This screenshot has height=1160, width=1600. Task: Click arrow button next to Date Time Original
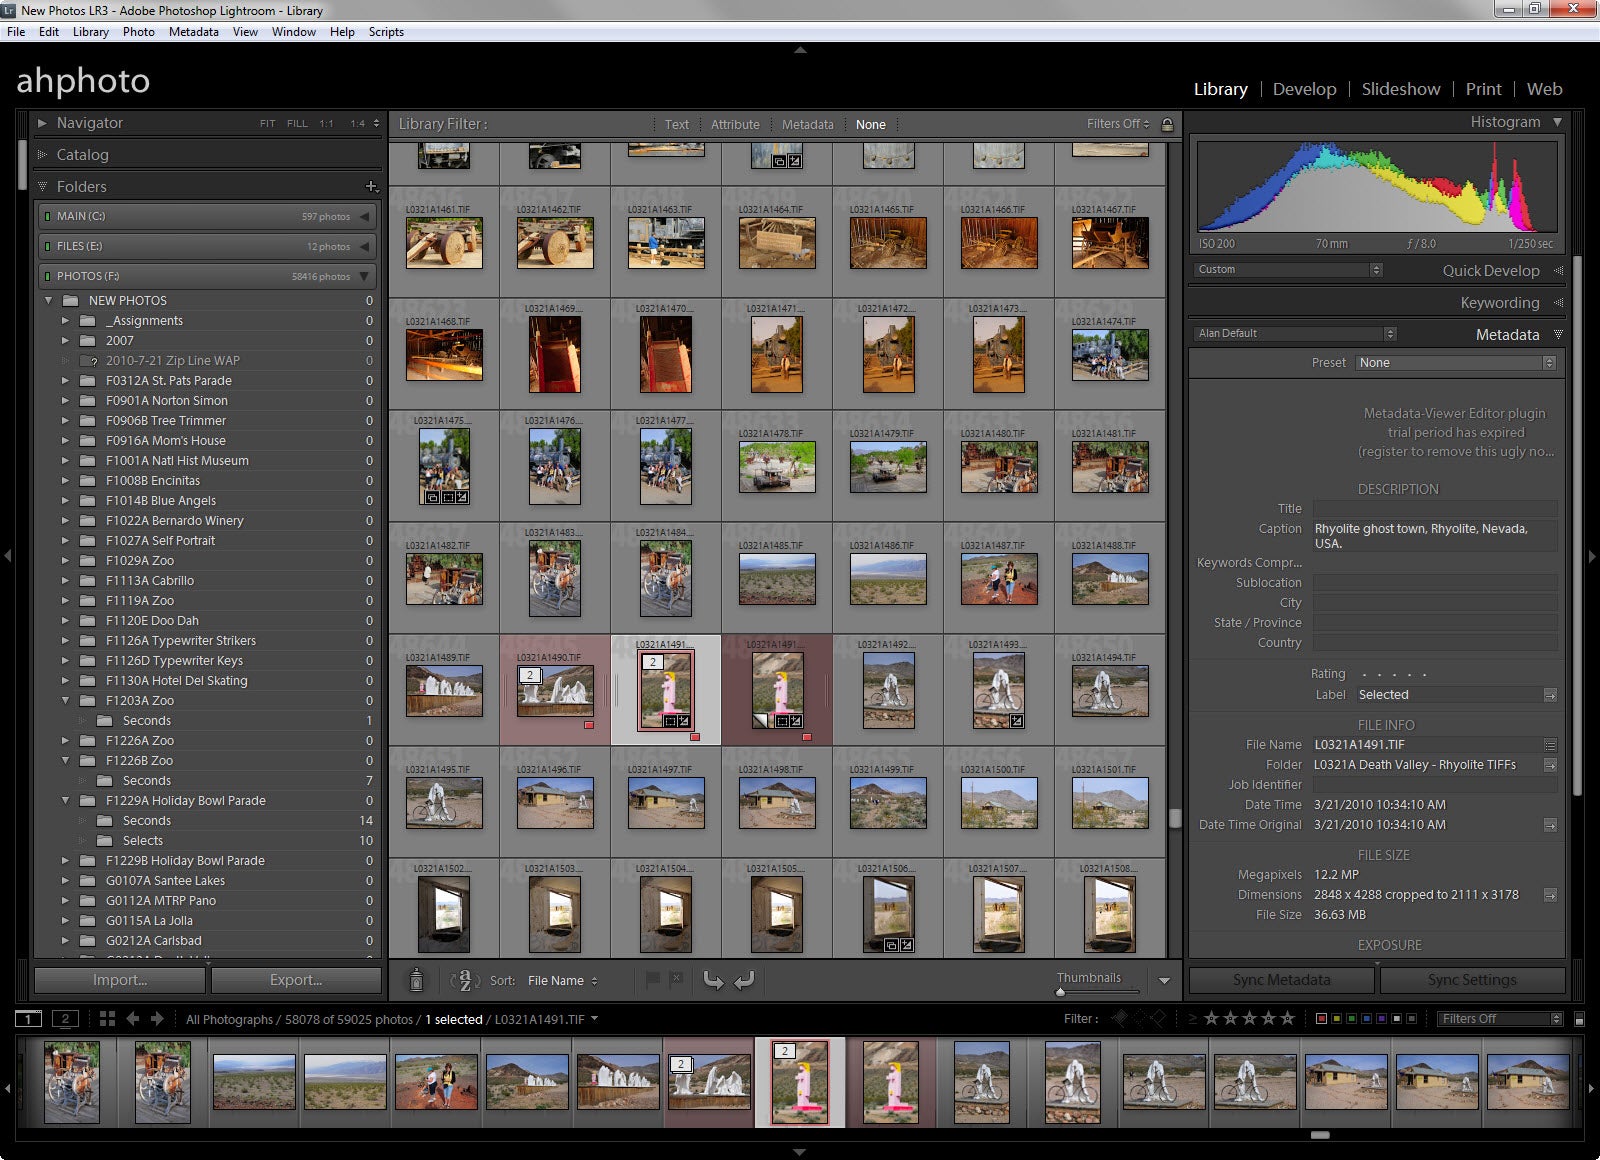[1550, 825]
